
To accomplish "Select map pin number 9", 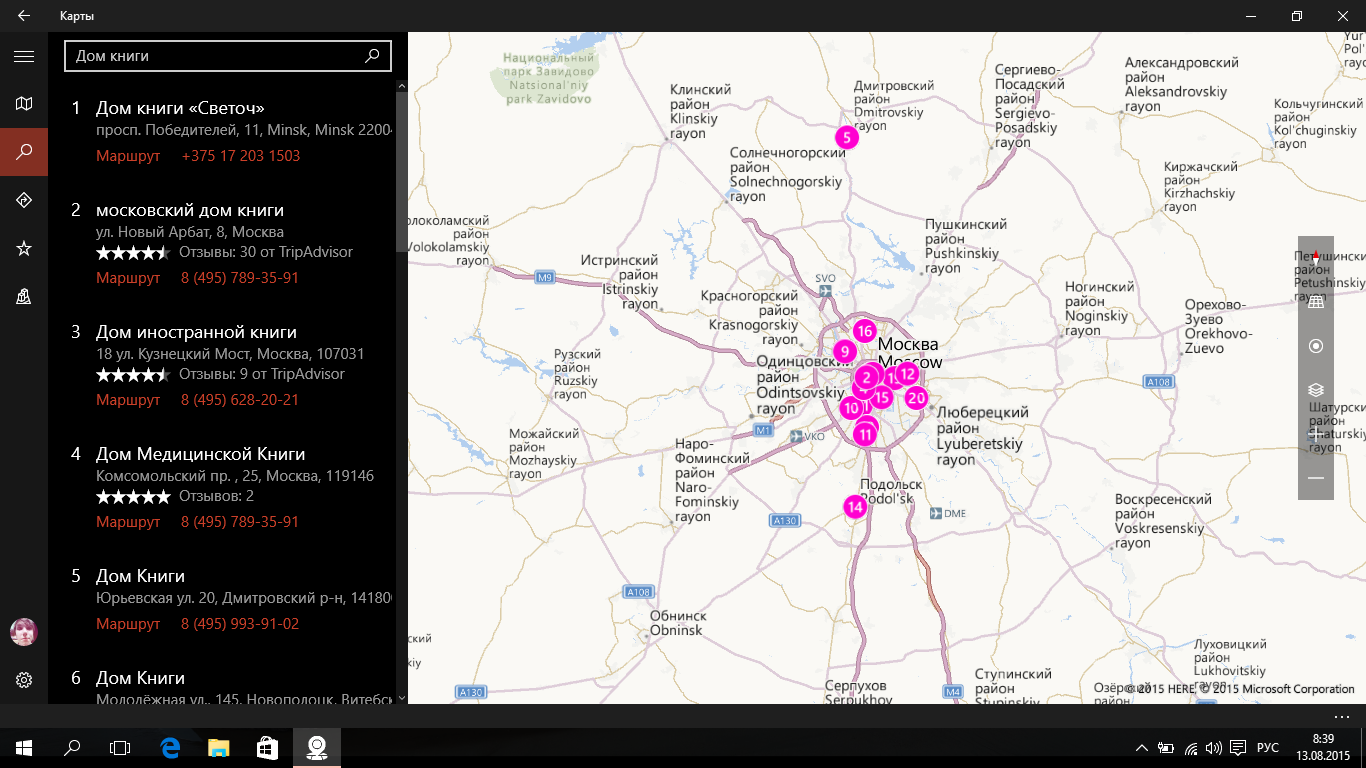I will (x=845, y=351).
